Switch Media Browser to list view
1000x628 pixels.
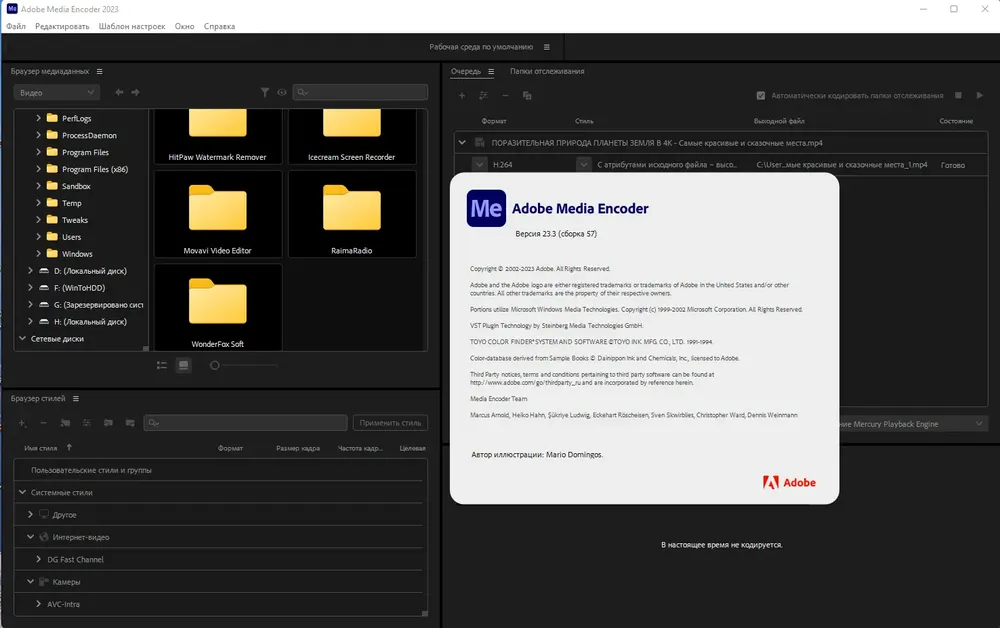(162, 365)
